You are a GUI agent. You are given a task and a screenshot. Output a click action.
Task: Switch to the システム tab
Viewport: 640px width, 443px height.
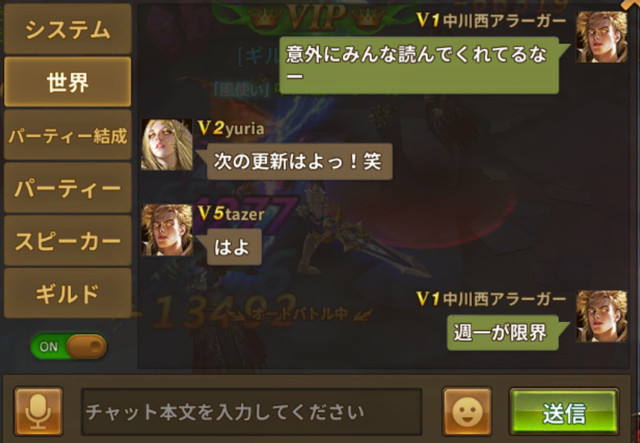[68, 29]
